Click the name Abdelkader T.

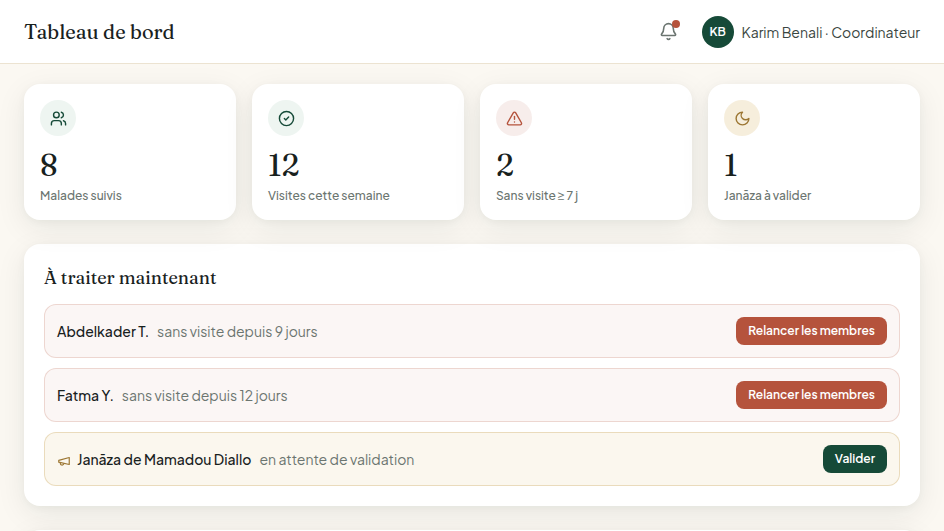102,332
